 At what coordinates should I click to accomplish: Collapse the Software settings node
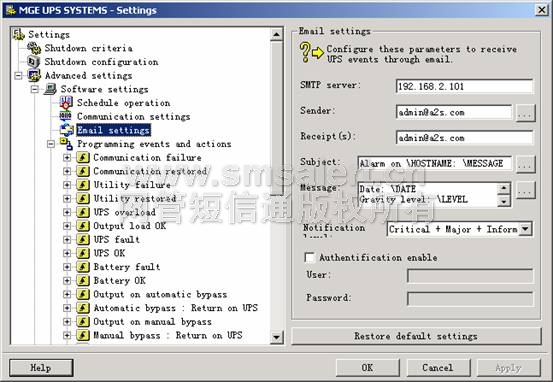[x=35, y=89]
